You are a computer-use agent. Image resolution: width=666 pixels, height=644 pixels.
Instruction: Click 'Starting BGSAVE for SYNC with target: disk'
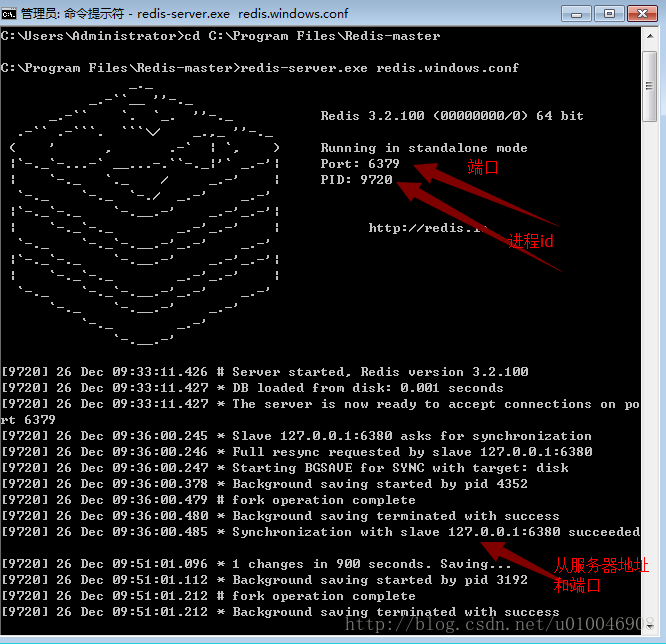[285, 468]
